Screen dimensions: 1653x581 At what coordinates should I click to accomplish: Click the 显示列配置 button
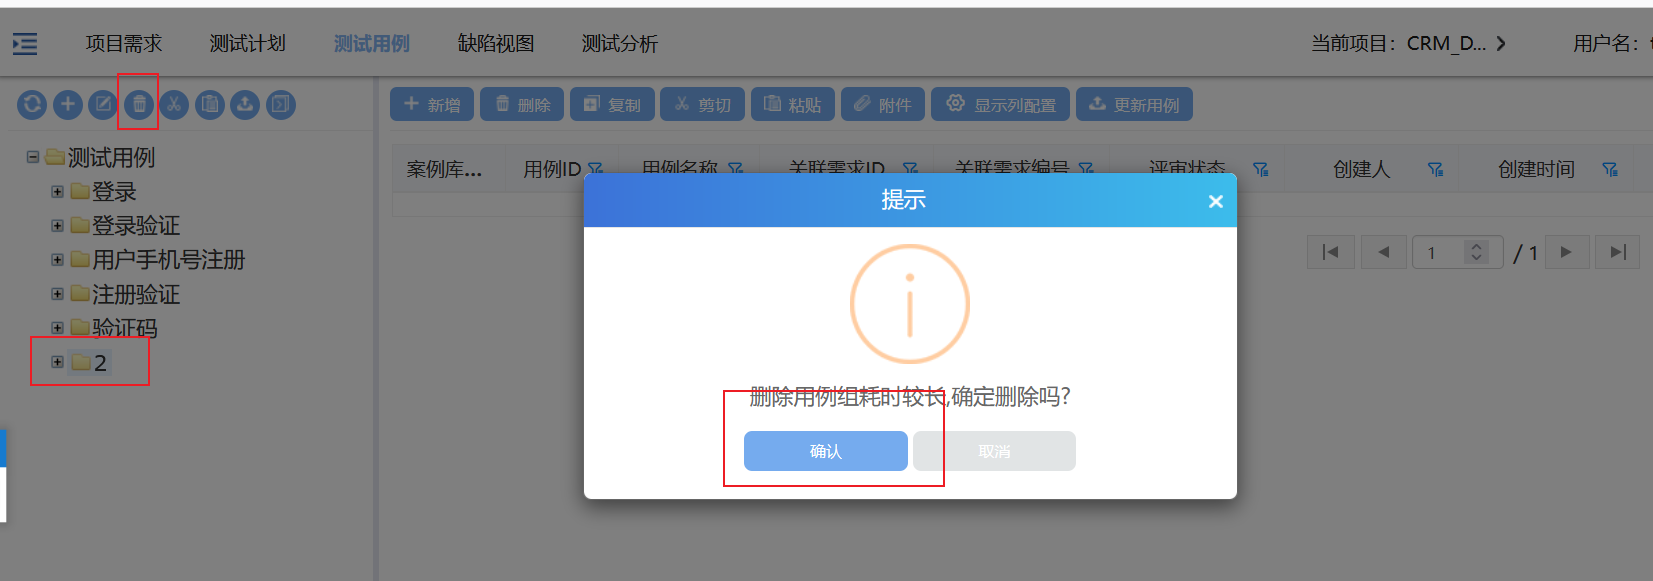coord(1000,104)
